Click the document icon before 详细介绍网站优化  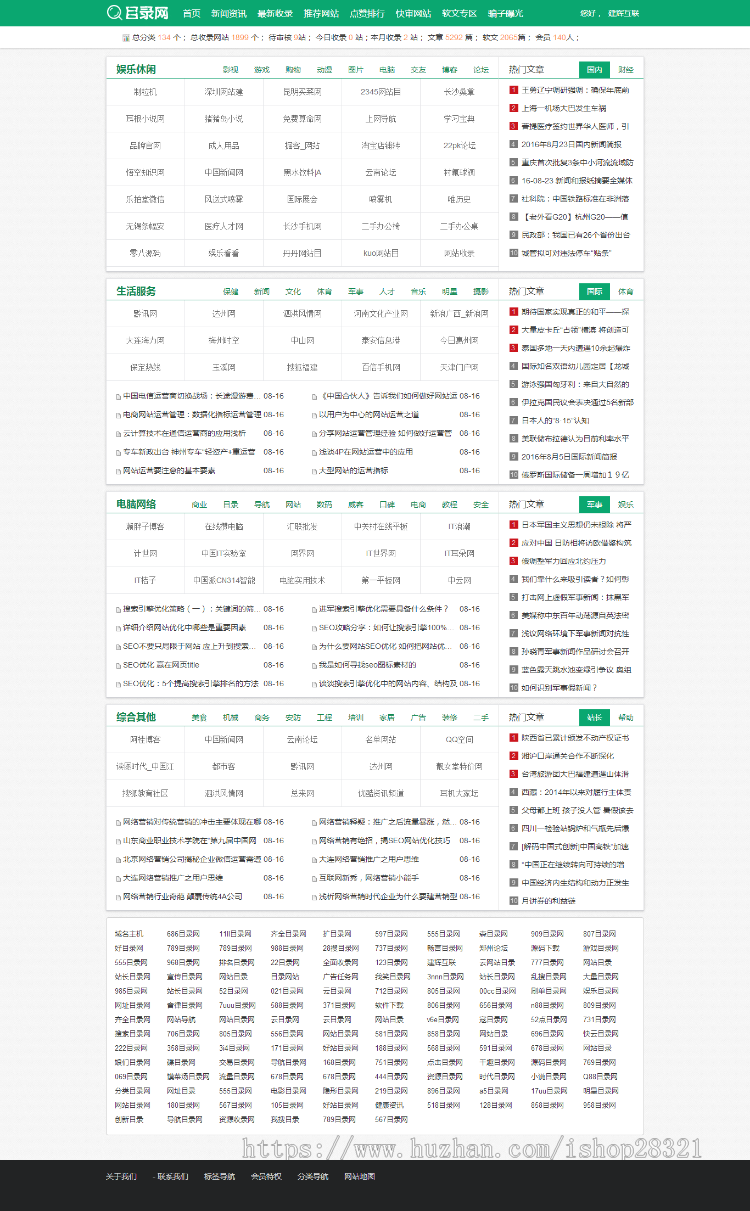(117, 627)
